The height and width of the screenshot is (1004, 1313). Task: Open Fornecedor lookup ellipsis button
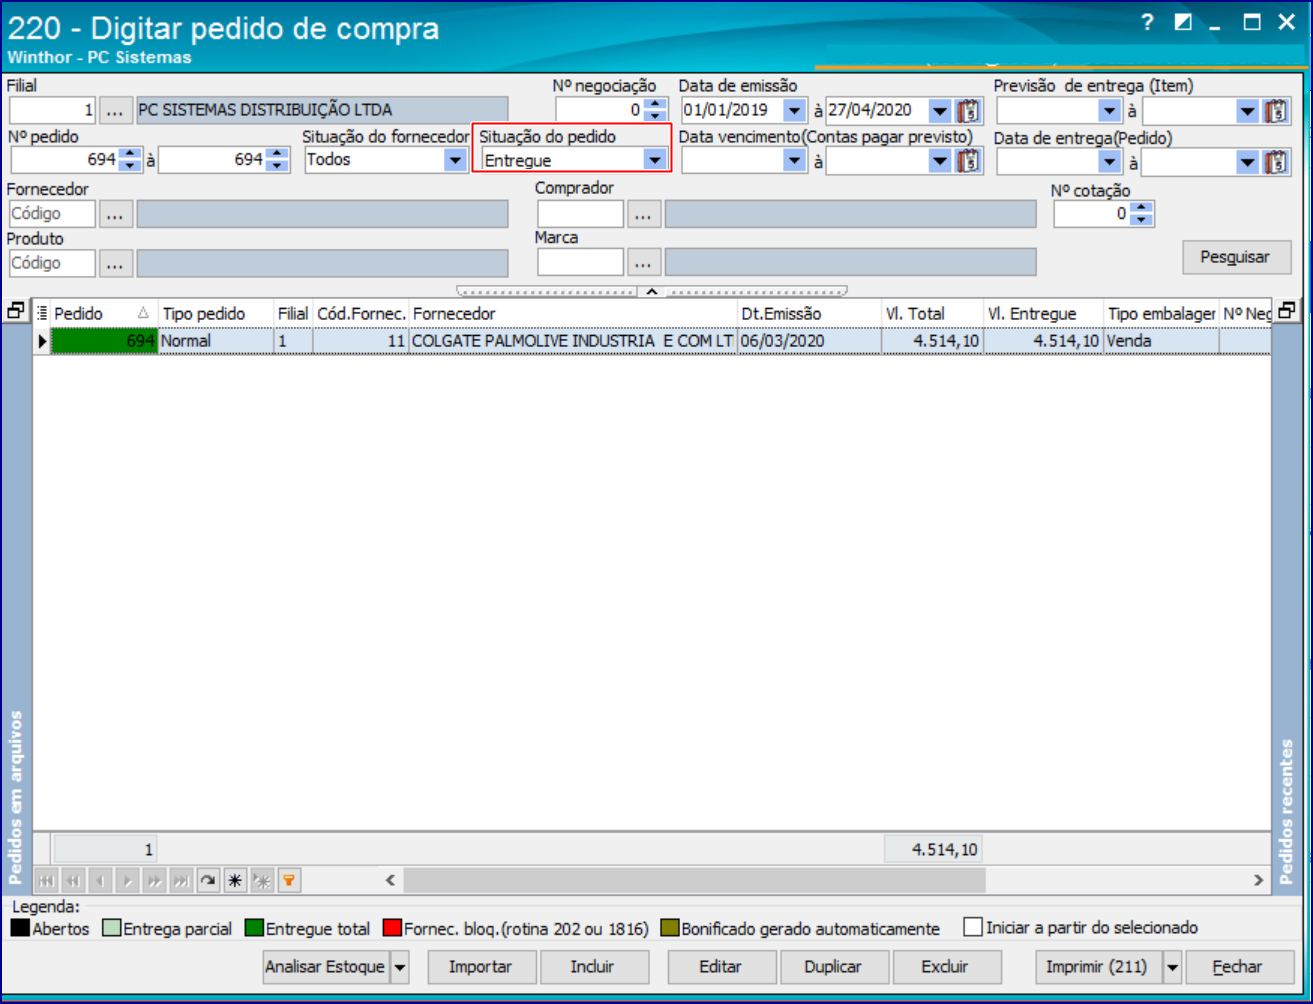[x=116, y=213]
